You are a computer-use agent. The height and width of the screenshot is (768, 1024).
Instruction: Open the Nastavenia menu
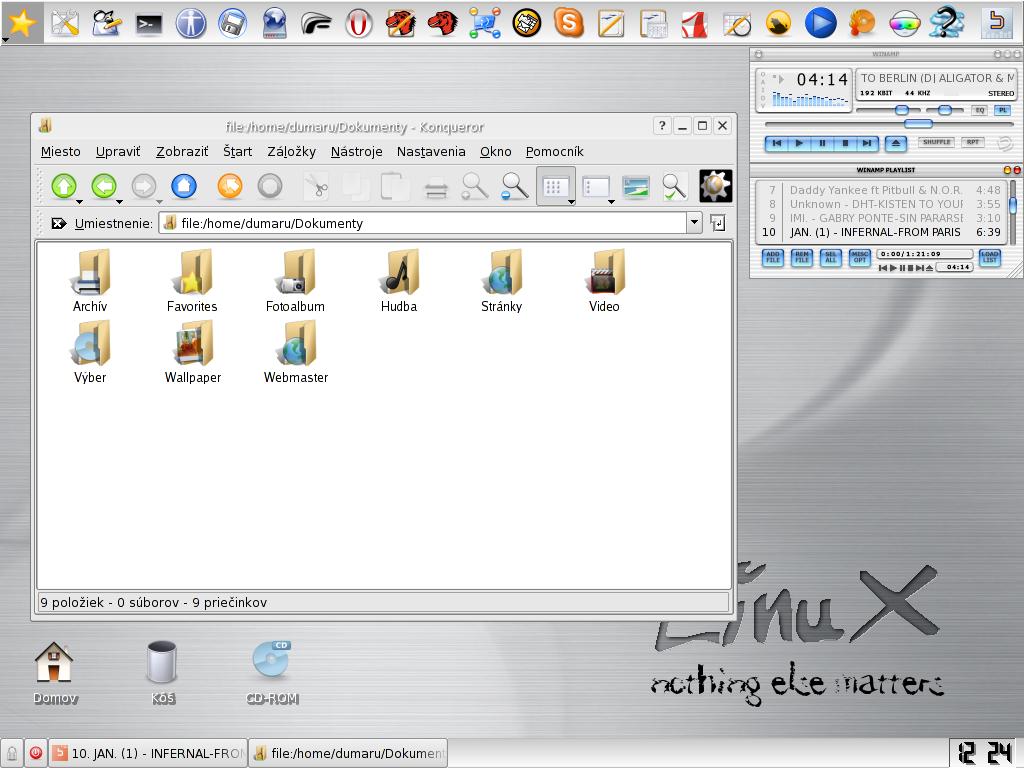pyautogui.click(x=431, y=152)
